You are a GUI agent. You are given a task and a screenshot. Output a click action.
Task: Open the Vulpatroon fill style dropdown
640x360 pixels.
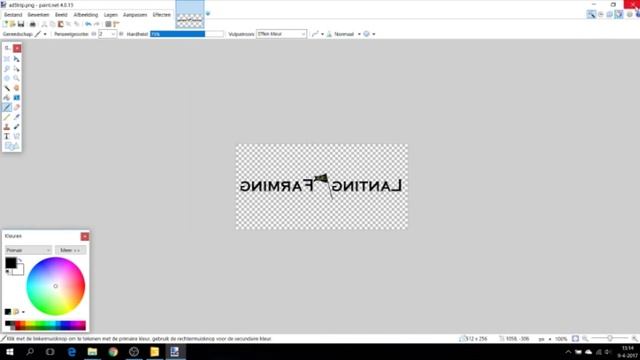281,34
